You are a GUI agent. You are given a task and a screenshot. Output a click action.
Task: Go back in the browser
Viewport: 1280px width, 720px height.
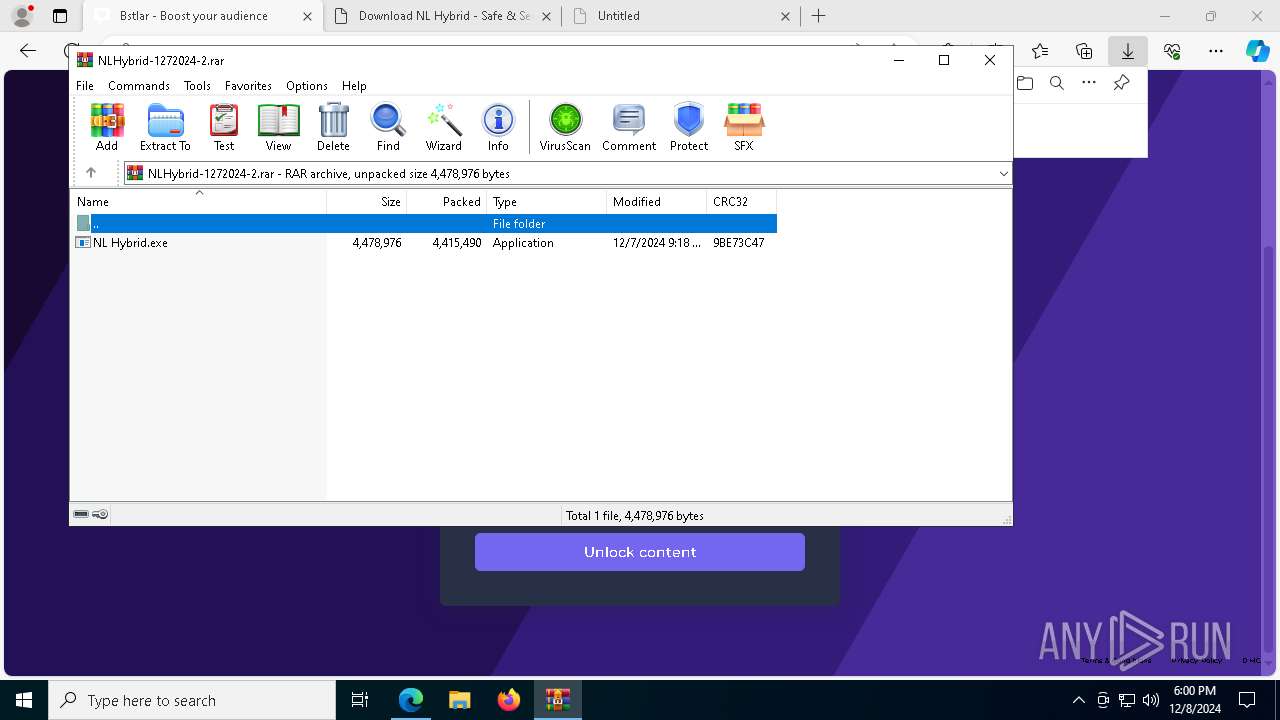[x=28, y=51]
